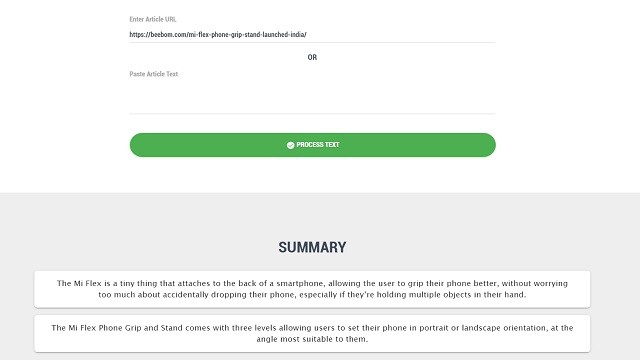The height and width of the screenshot is (360, 640).
Task: Click the underline below the paste text area
Action: pos(313,113)
